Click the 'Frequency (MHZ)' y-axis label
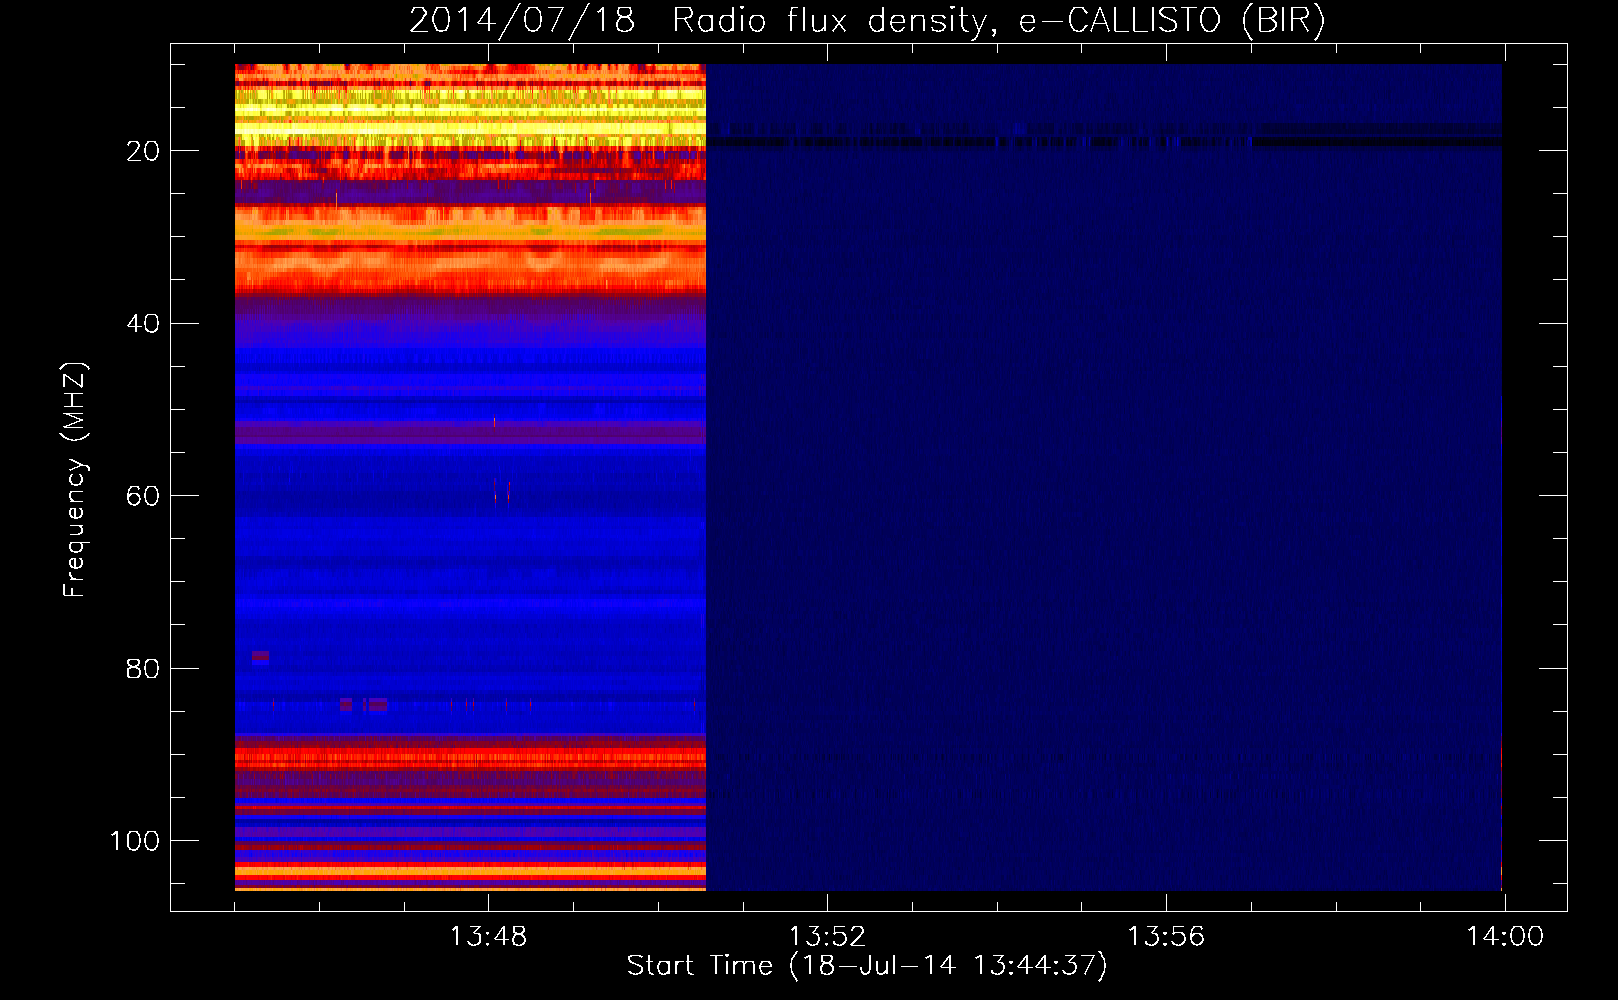This screenshot has width=1618, height=1000. 75,479
